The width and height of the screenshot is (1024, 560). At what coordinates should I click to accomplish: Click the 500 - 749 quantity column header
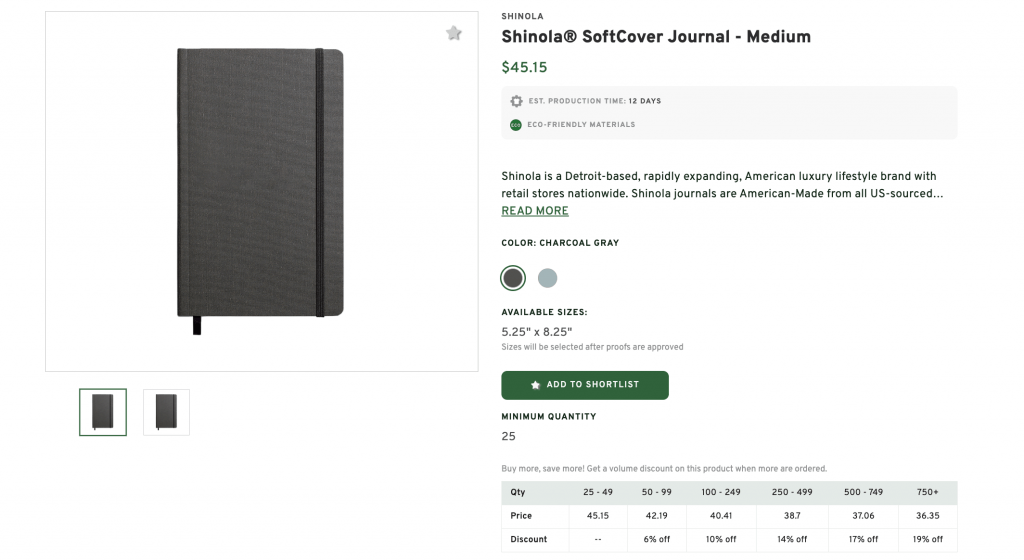coord(865,492)
